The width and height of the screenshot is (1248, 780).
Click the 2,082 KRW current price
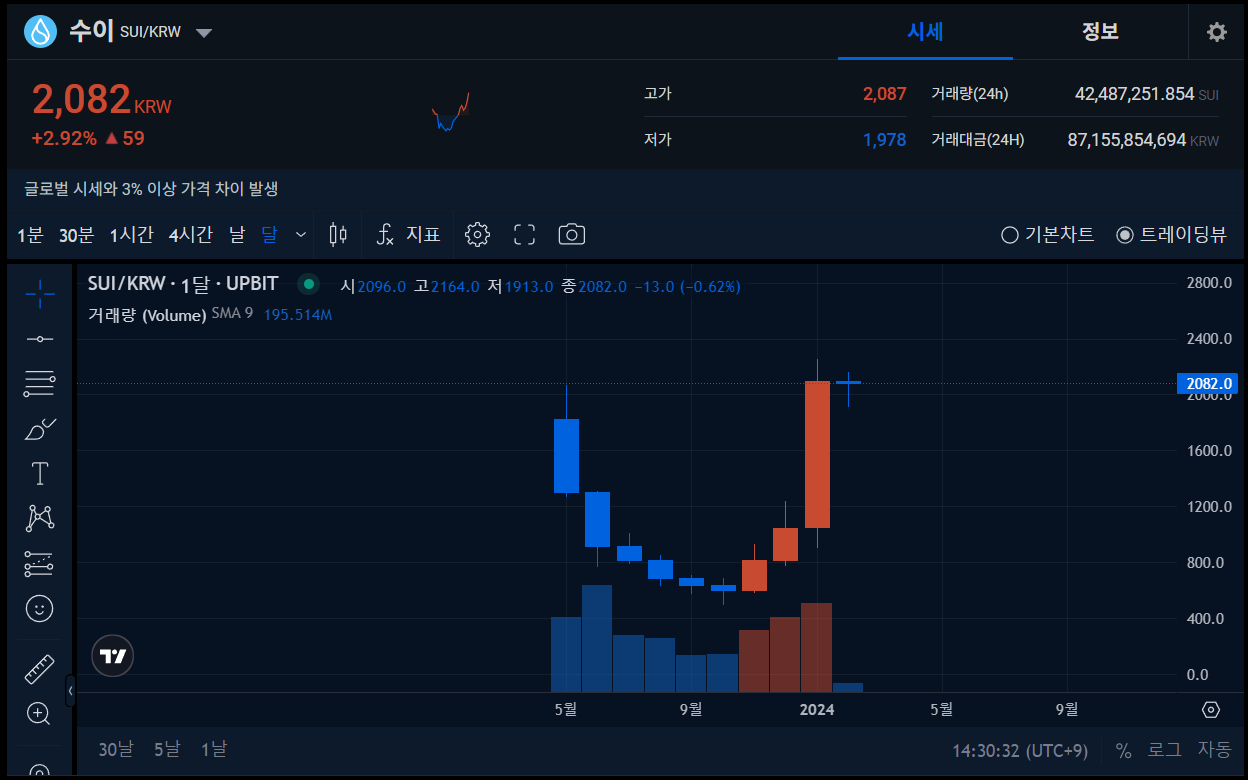(x=101, y=100)
